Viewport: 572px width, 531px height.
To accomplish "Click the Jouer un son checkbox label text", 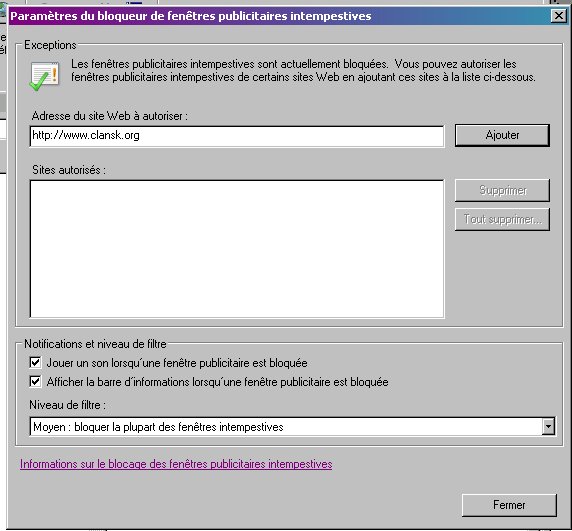I will pos(177,363).
